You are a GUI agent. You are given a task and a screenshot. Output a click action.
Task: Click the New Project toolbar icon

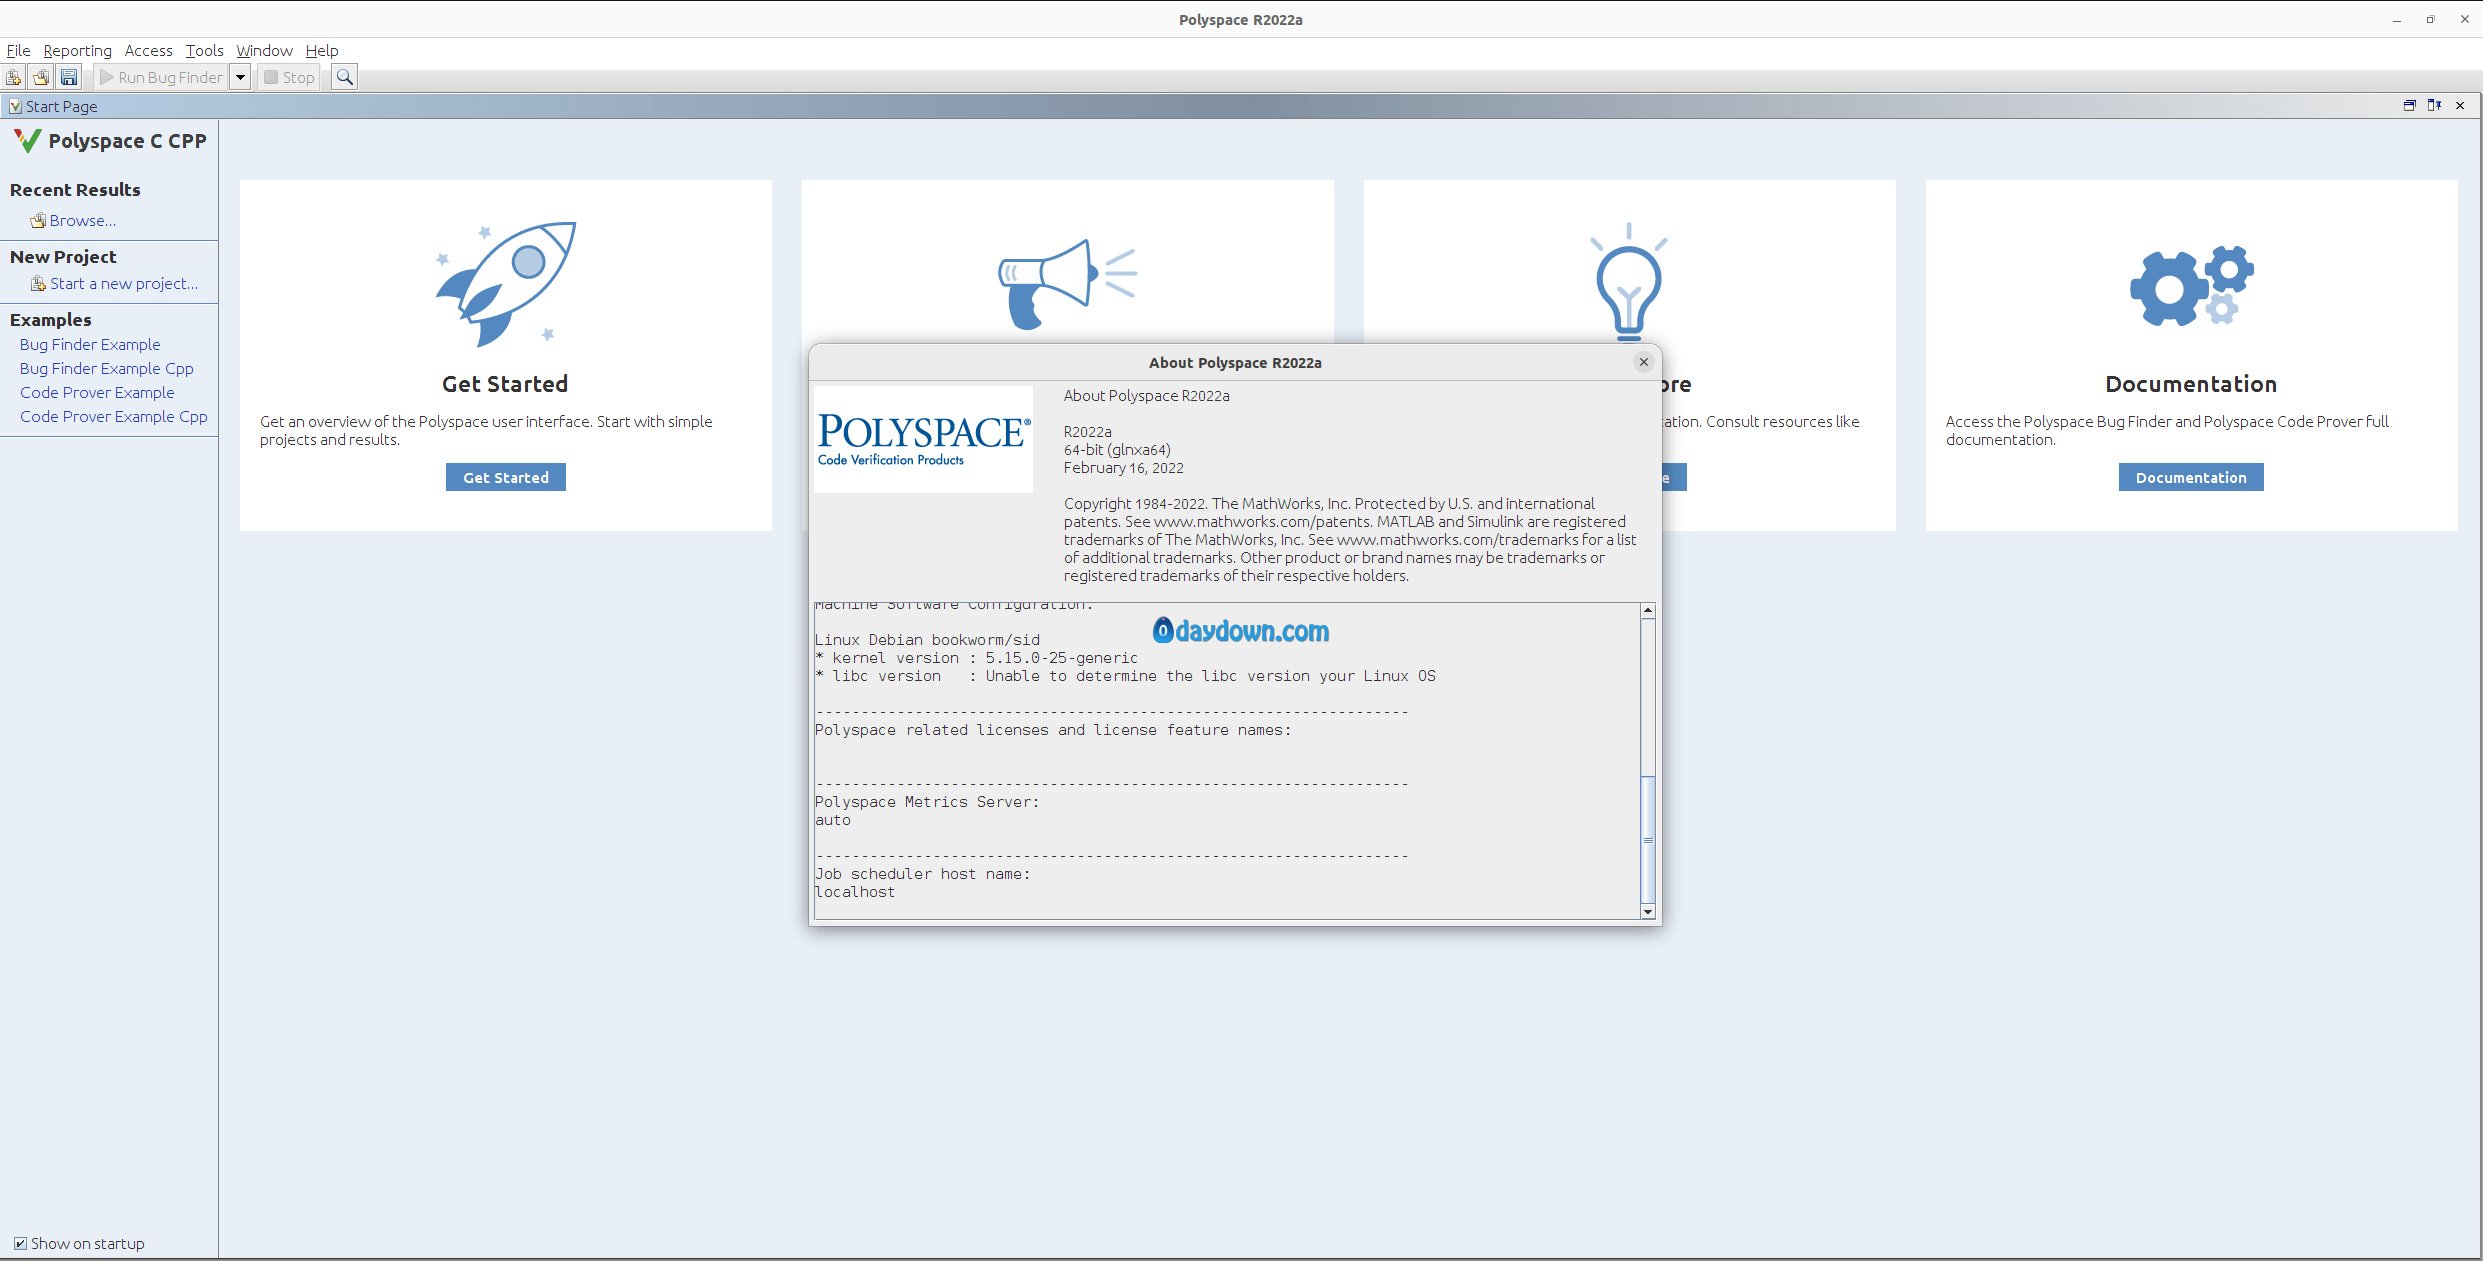[x=13, y=77]
